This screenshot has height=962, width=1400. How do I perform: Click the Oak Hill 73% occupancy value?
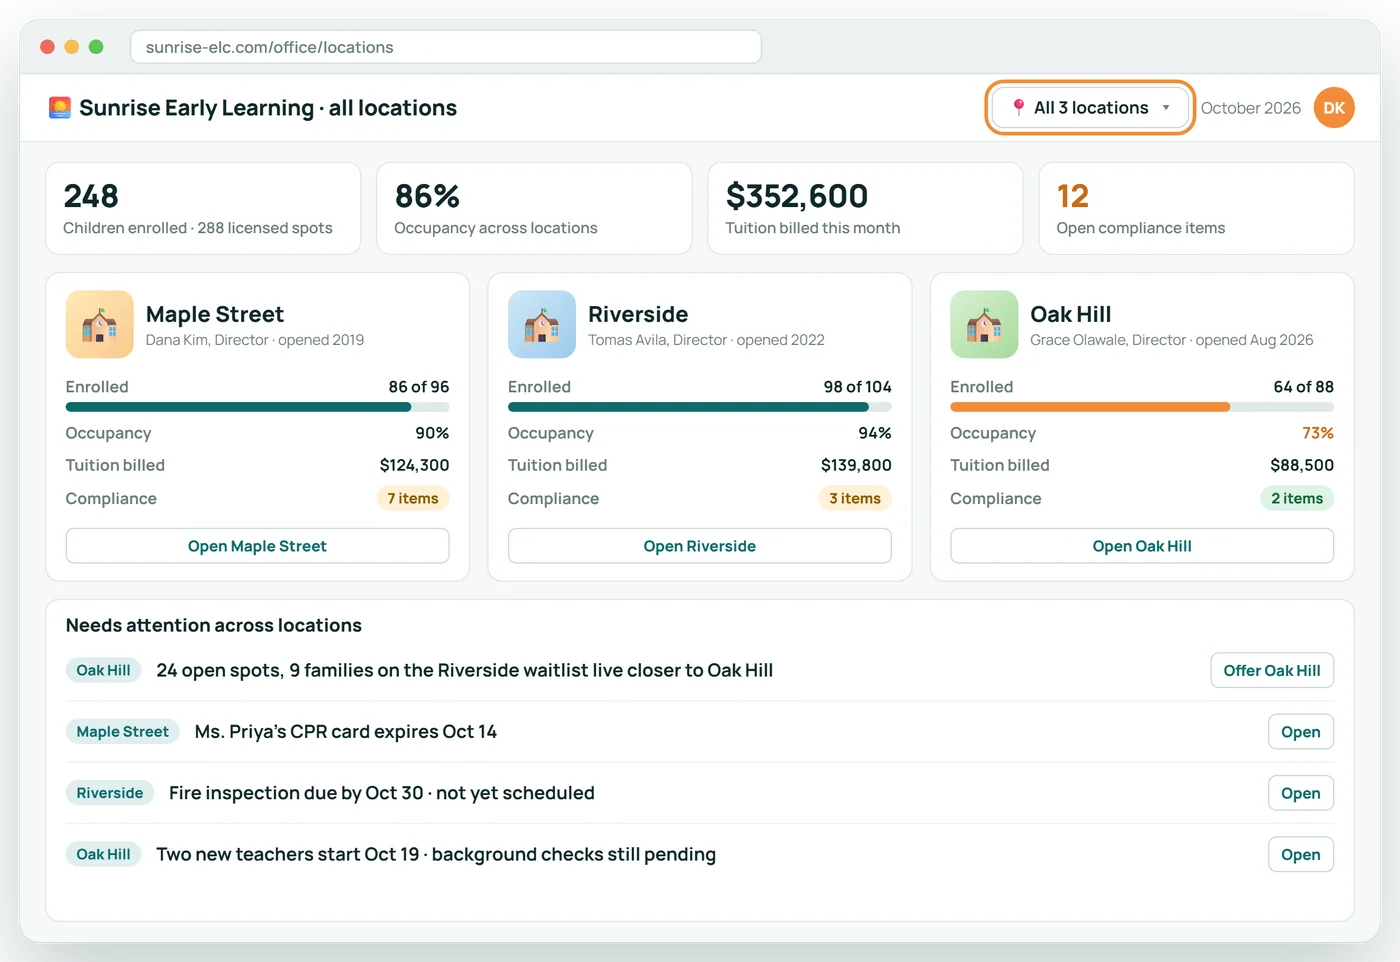click(1318, 433)
